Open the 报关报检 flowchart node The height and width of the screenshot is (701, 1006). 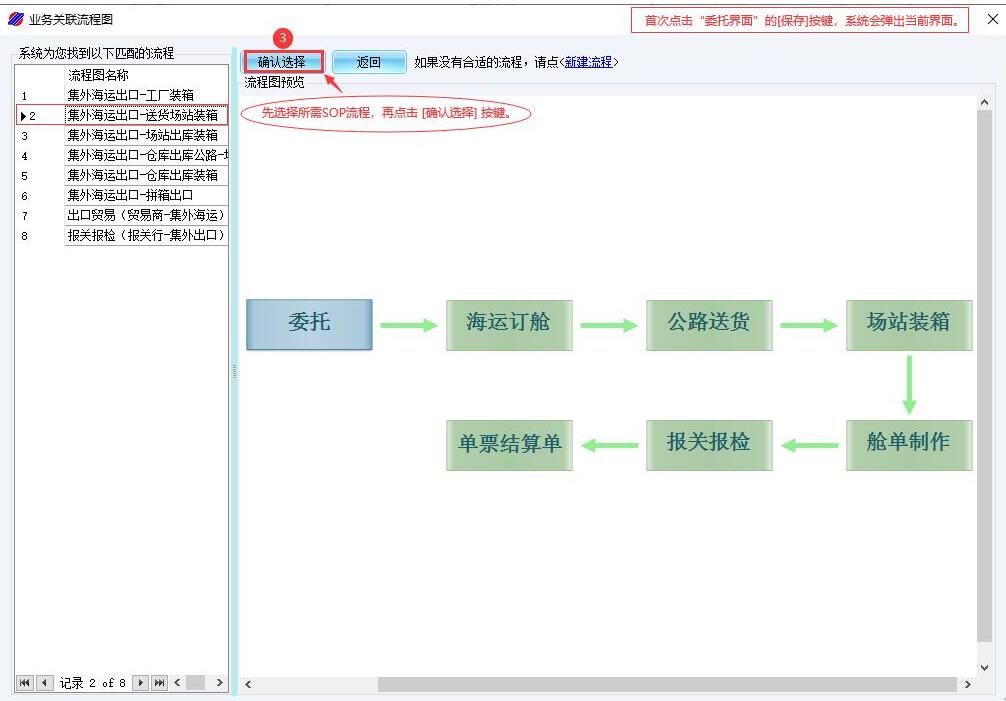click(x=709, y=444)
